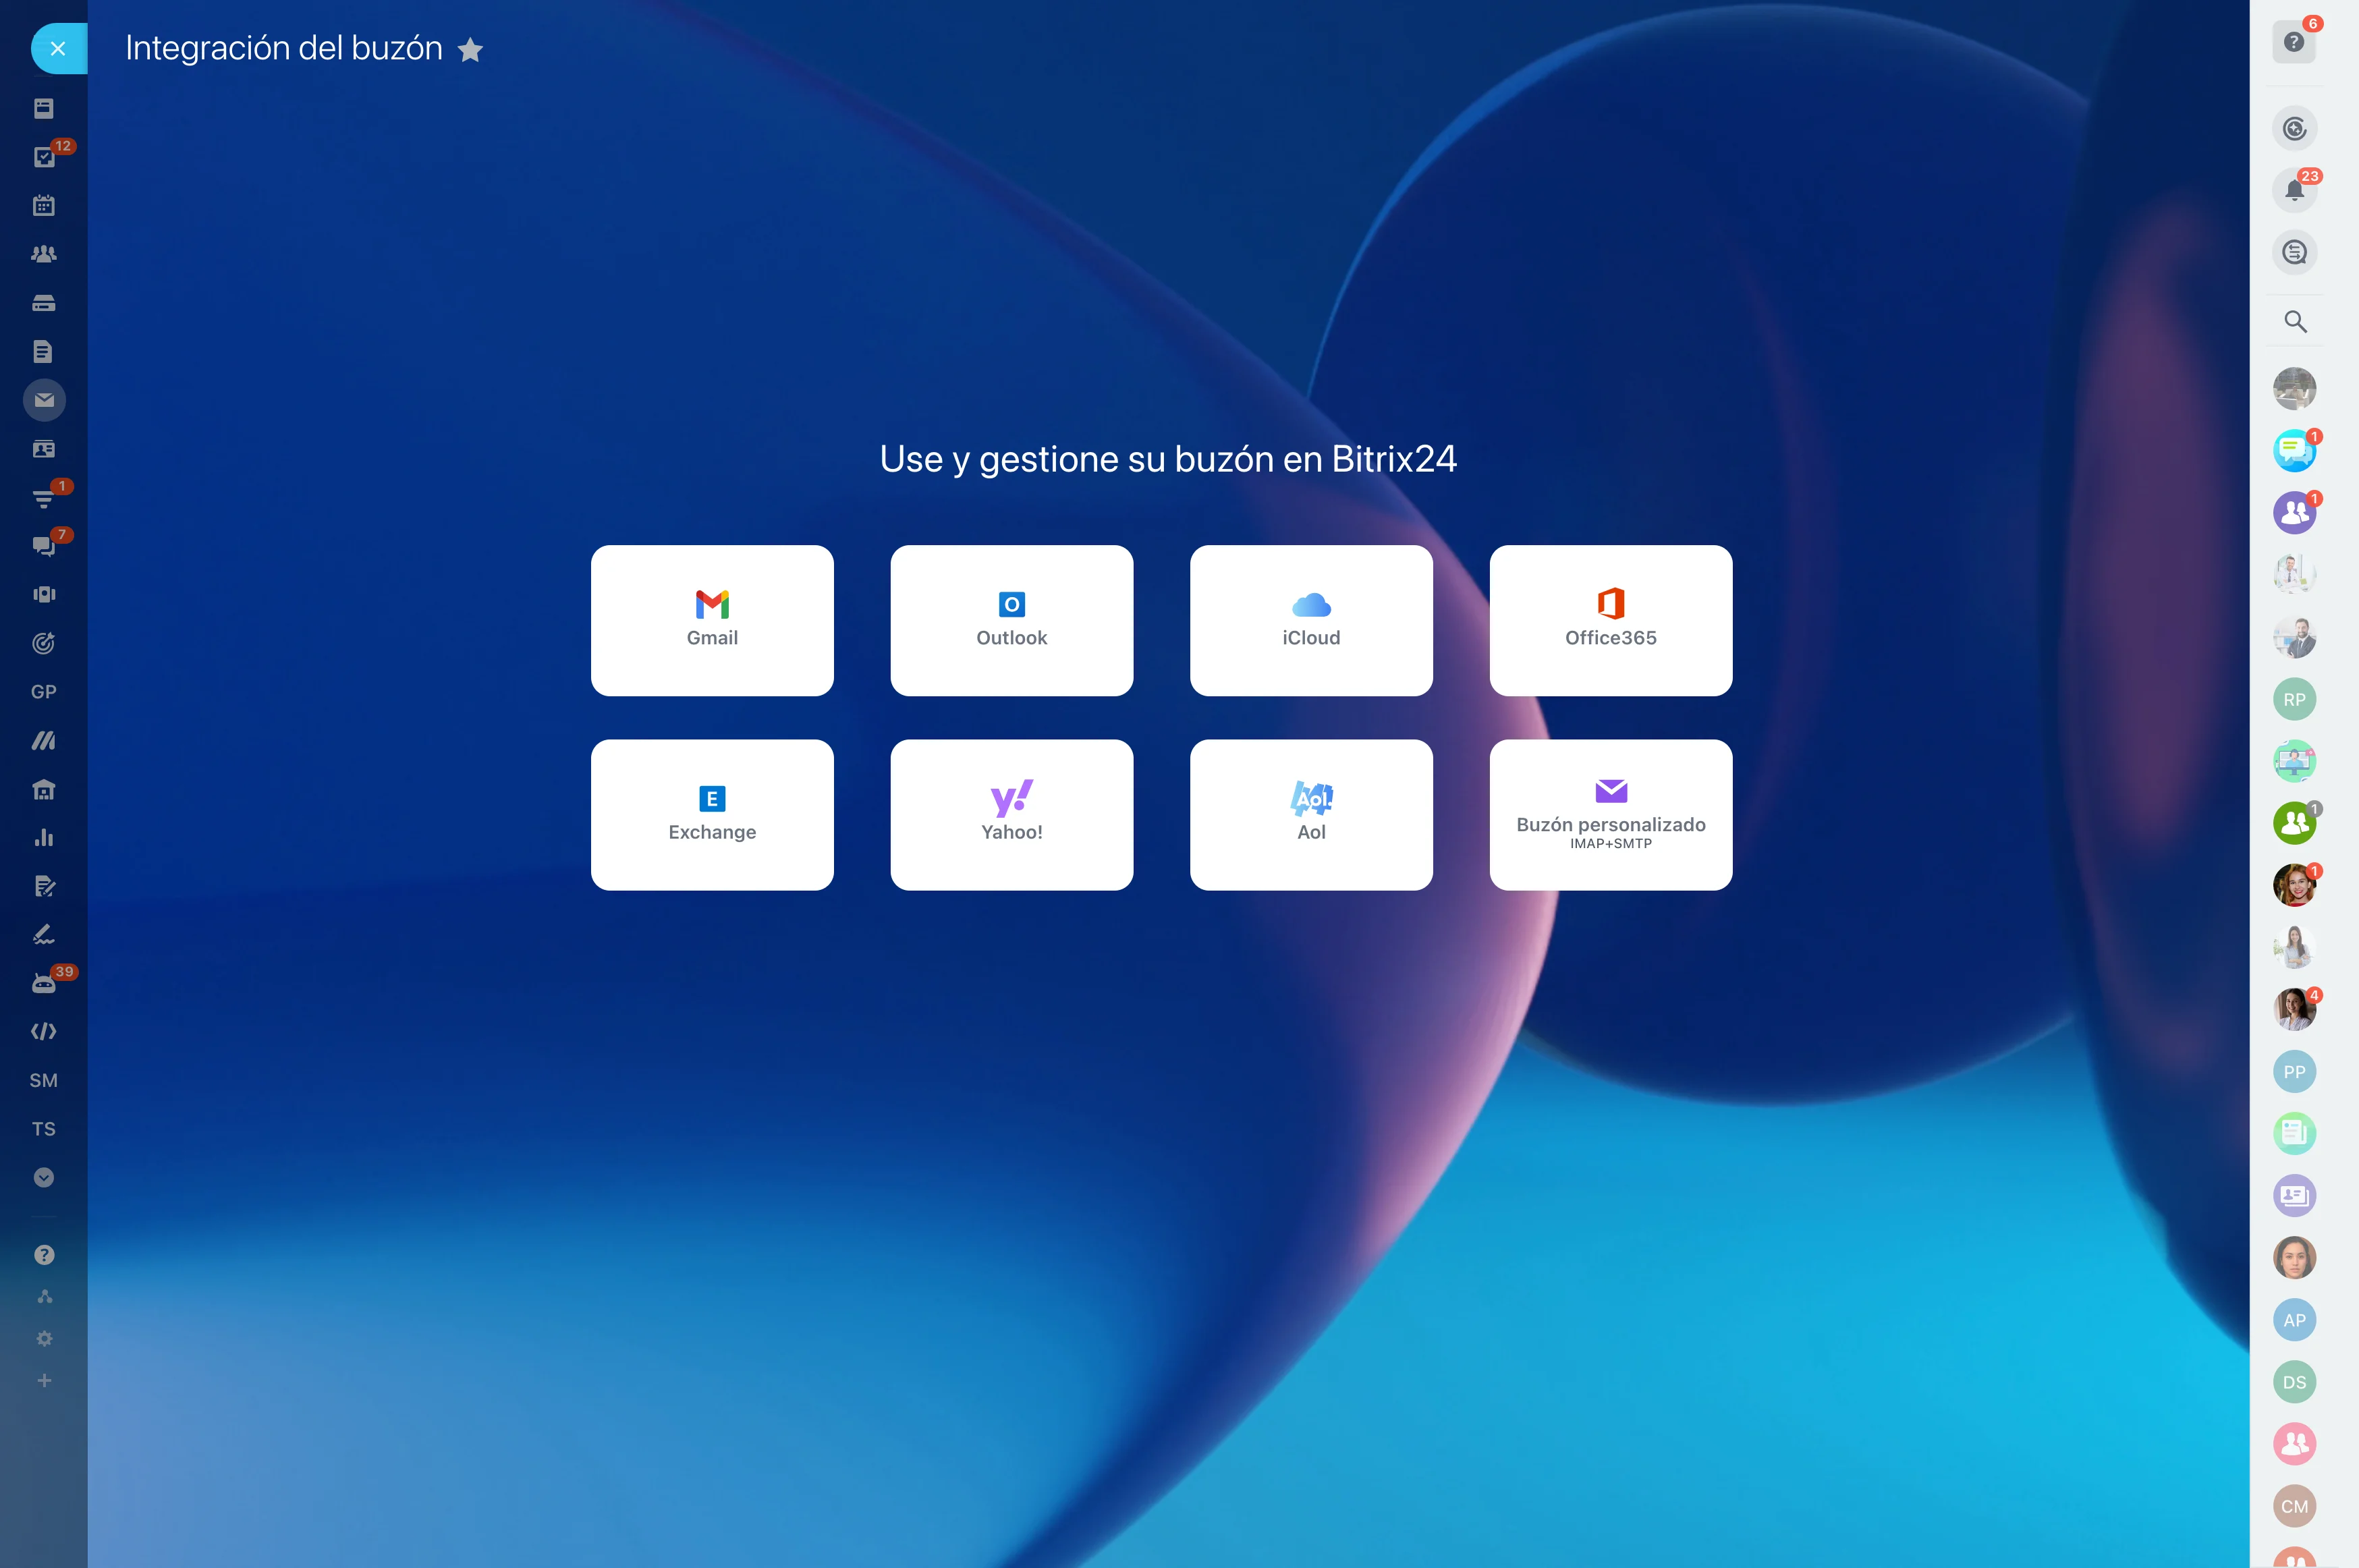This screenshot has height=1568, width=2359.
Task: Click the Gmail mailbox tile
Action: (712, 620)
